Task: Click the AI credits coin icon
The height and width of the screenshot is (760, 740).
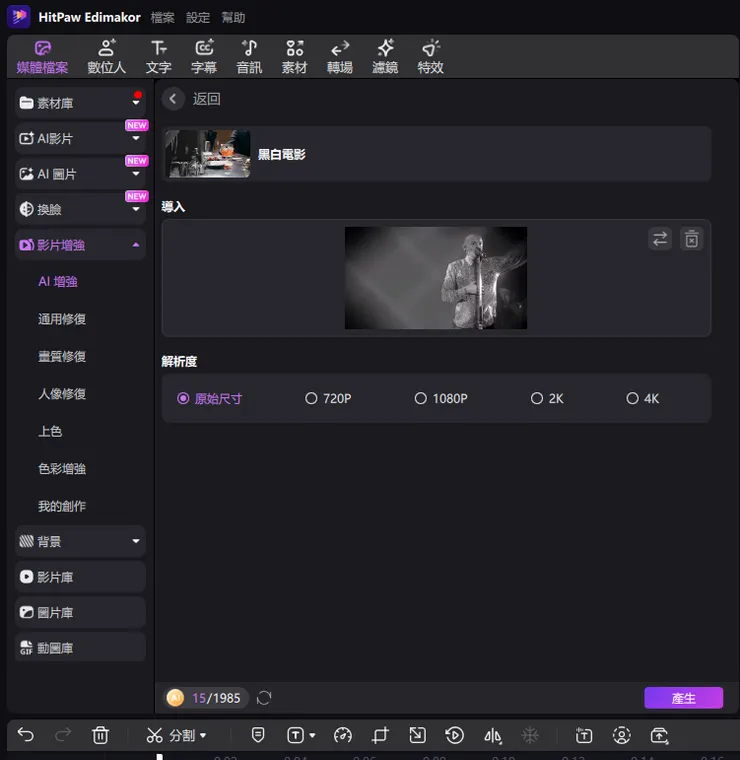Action: pyautogui.click(x=175, y=698)
